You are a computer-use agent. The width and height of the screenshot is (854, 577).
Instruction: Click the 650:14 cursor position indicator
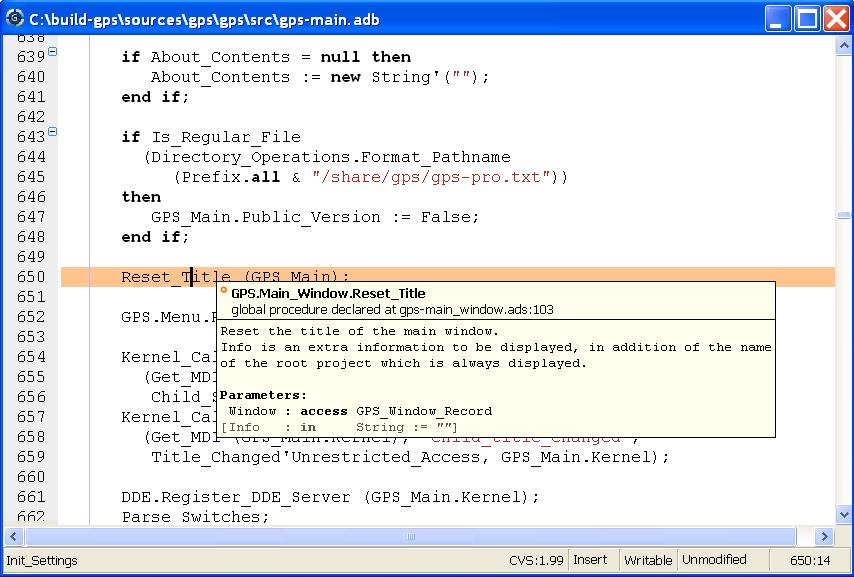point(810,560)
